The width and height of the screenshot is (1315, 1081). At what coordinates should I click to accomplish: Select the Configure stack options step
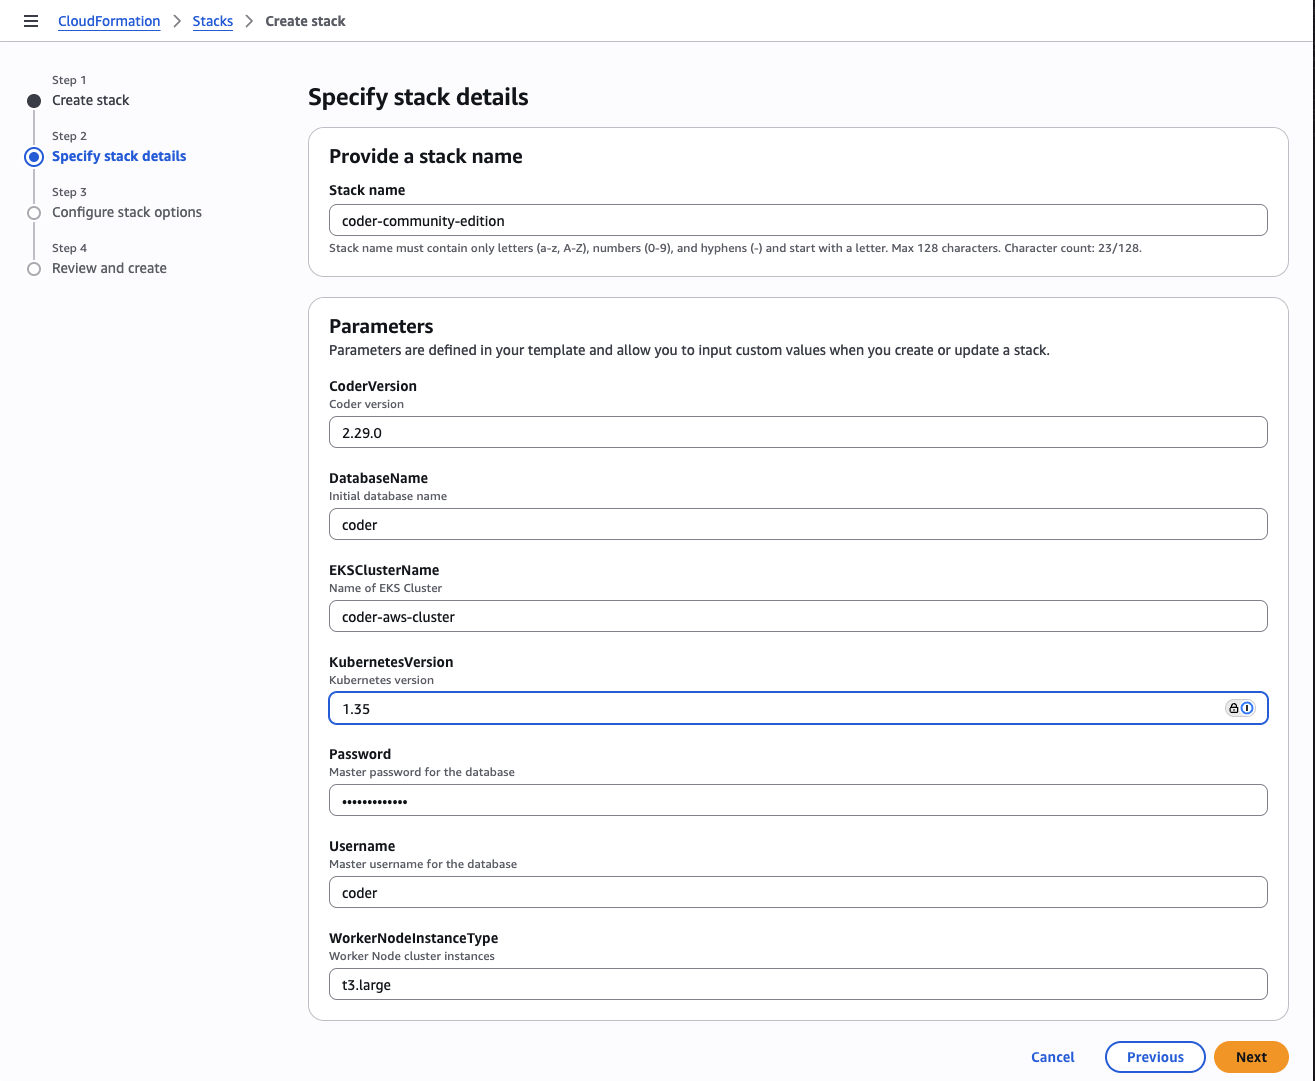click(x=126, y=212)
